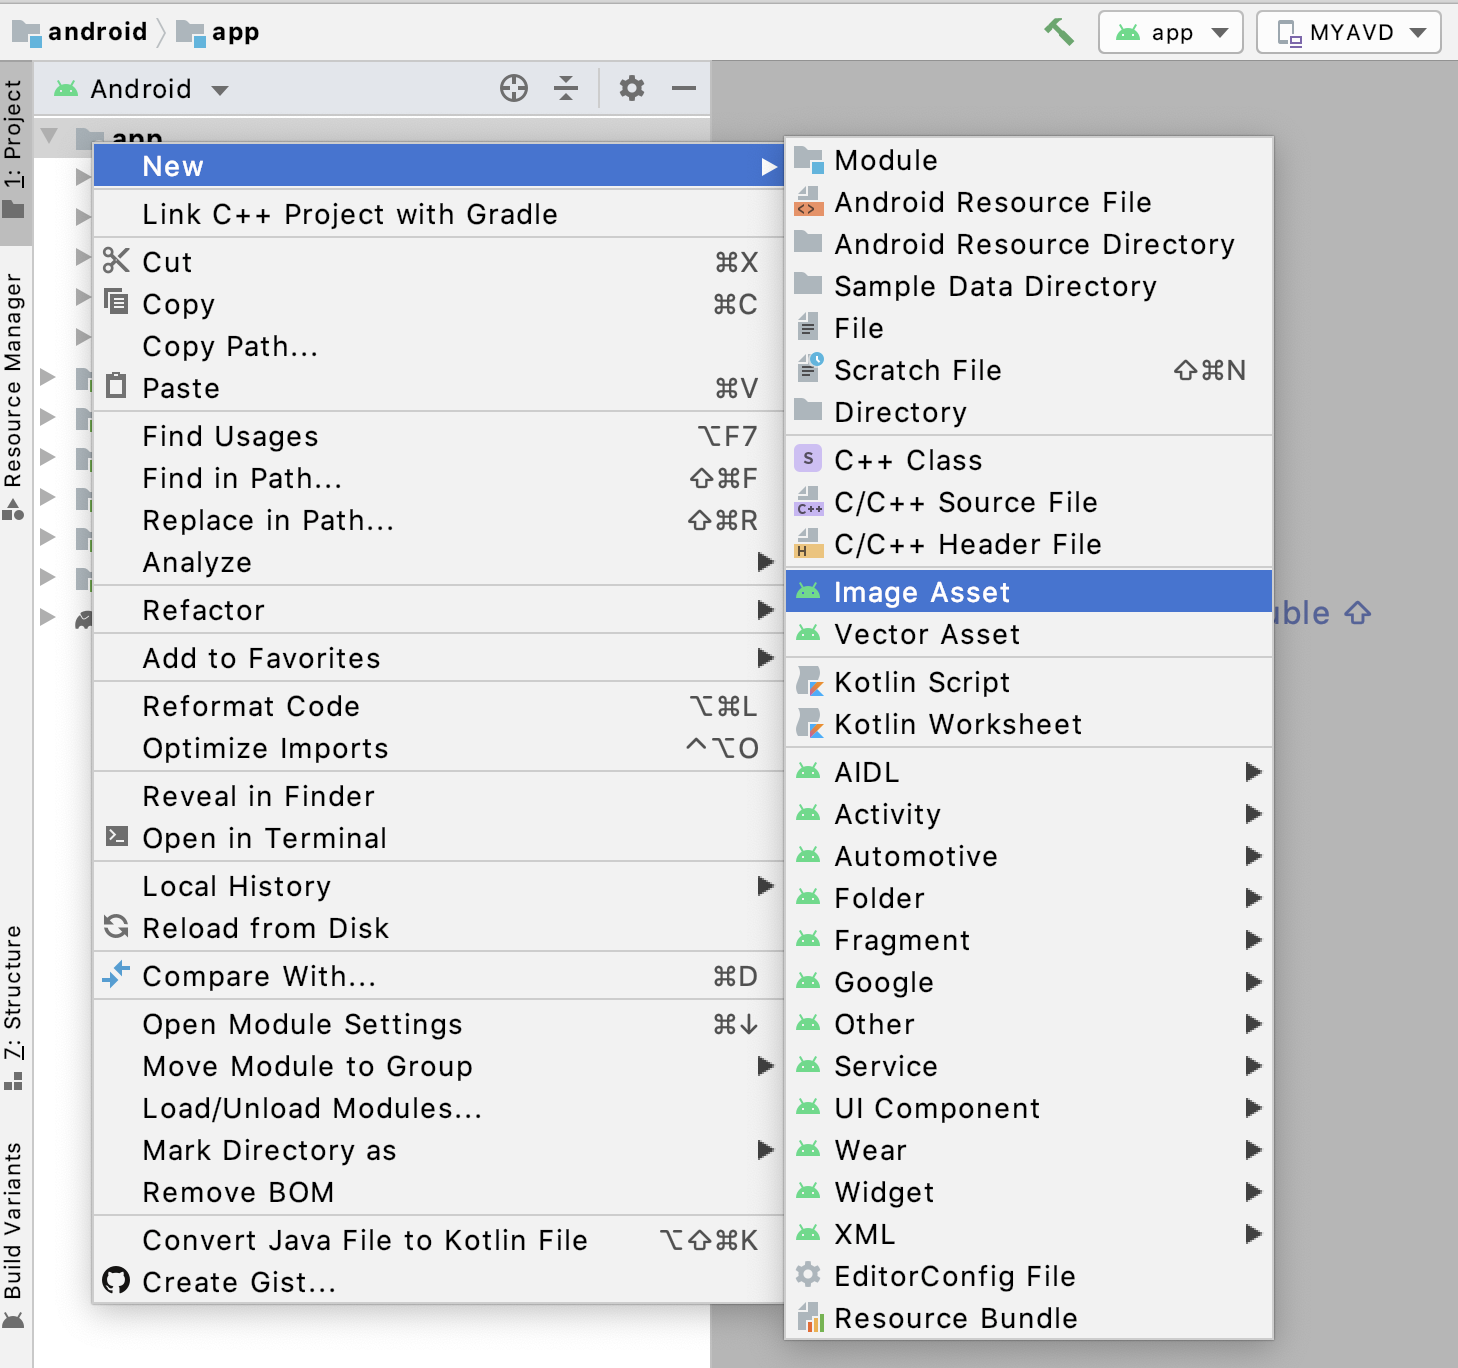Click the collapse all icon in Project panel
1458x1368 pixels.
pyautogui.click(x=566, y=89)
